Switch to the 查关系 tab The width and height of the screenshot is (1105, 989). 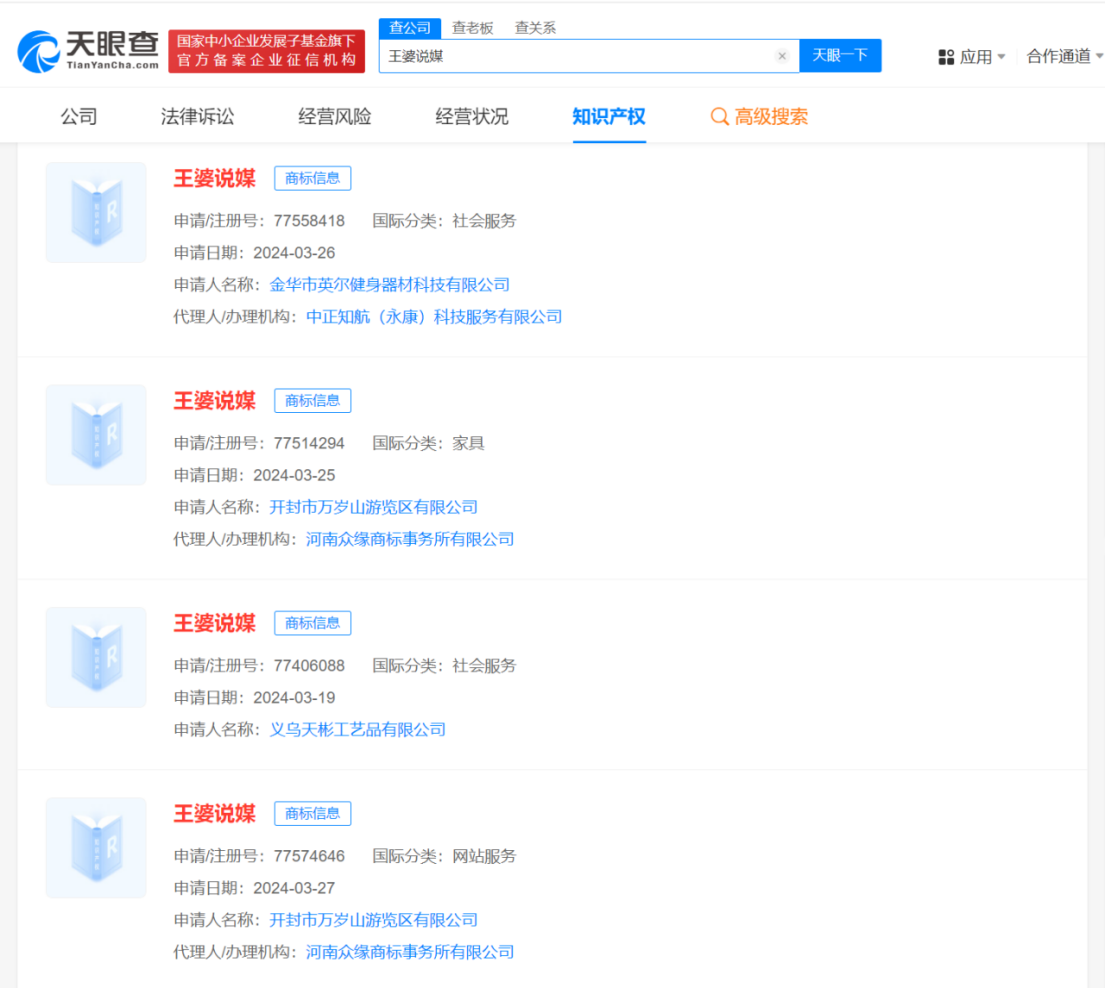536,28
